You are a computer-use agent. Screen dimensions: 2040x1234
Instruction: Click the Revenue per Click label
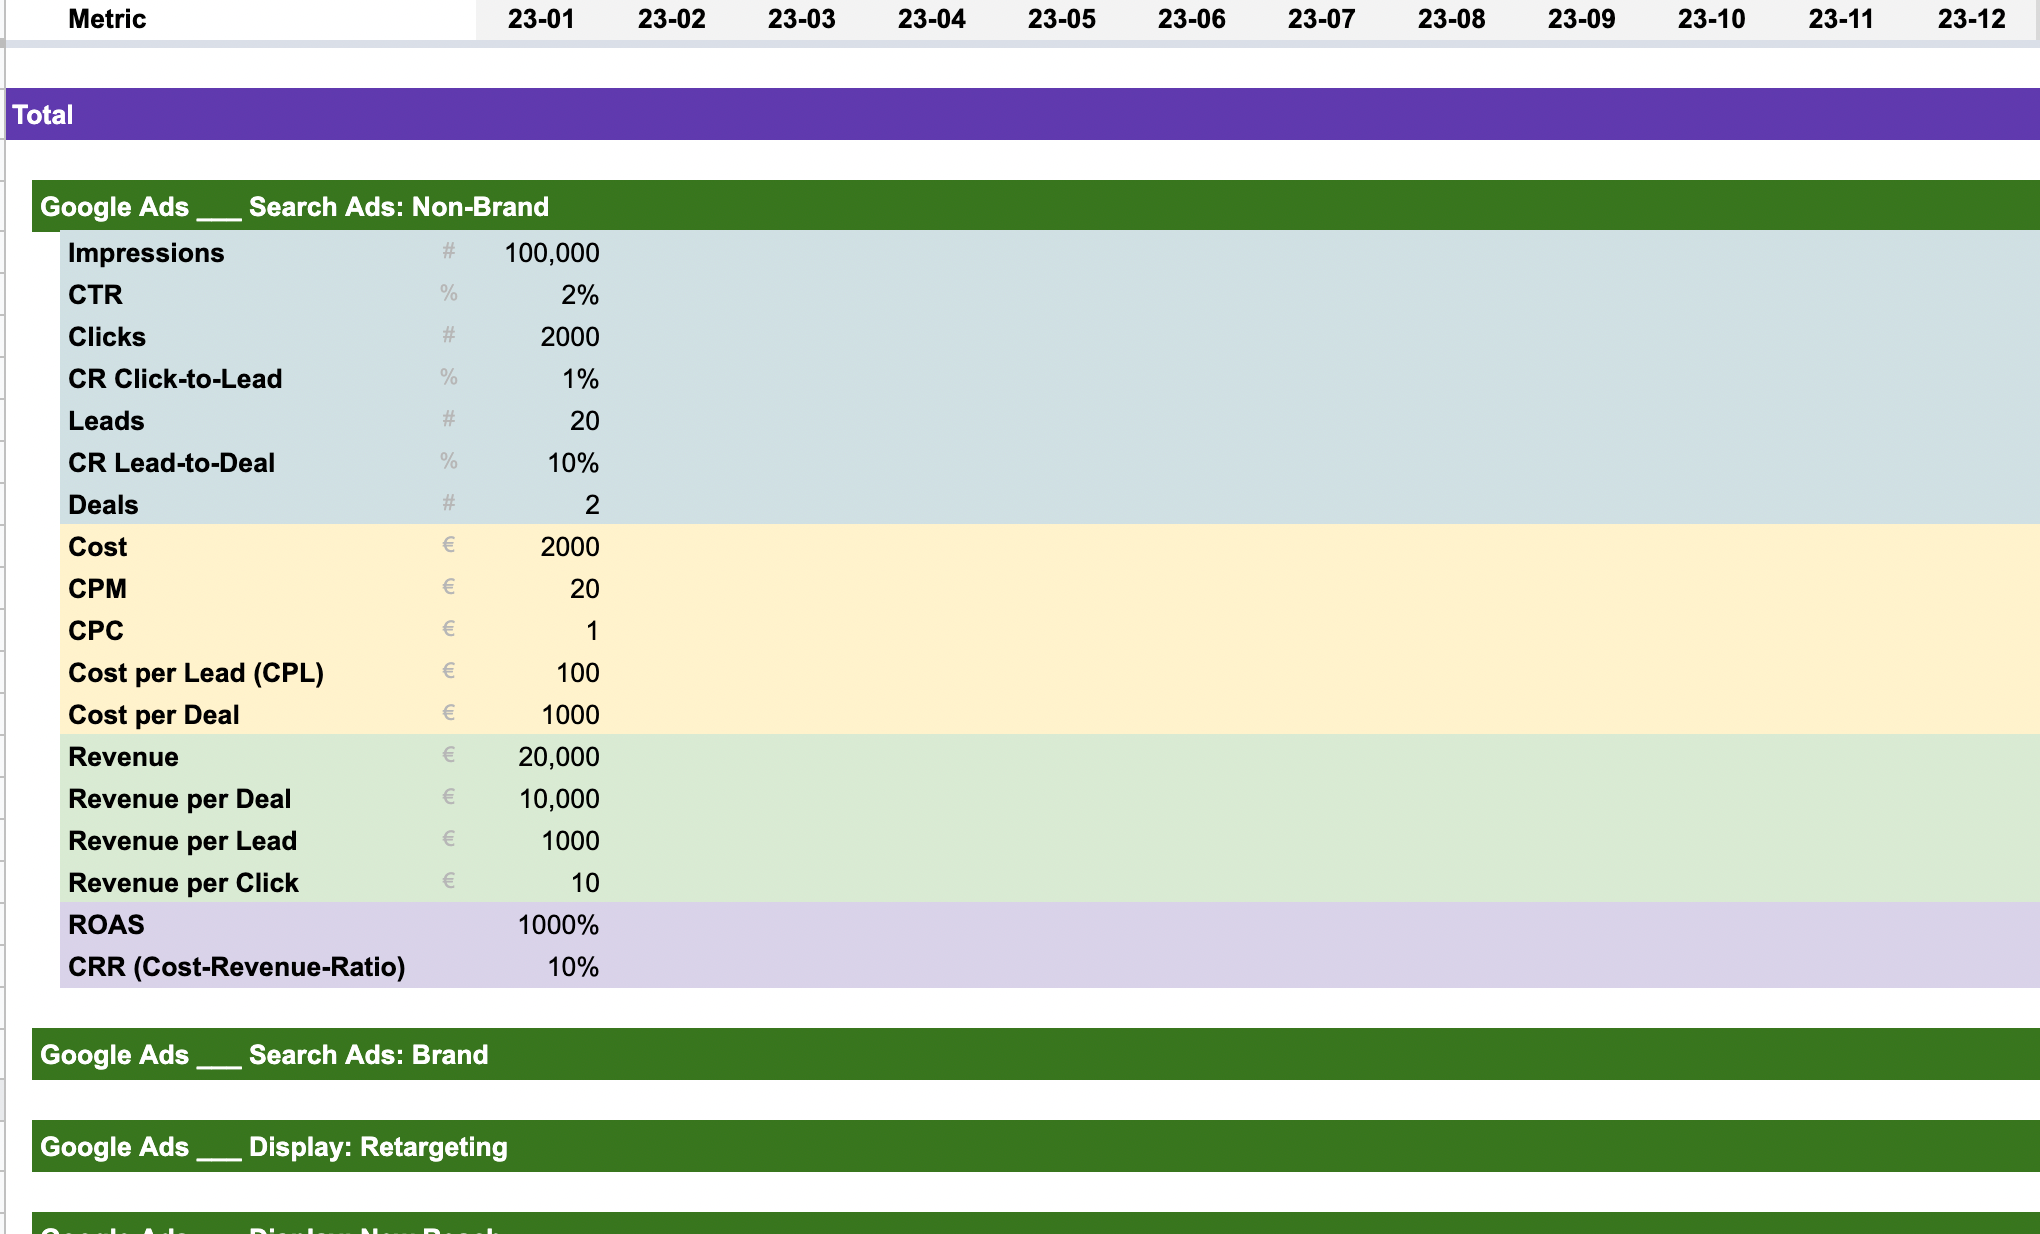tap(184, 883)
